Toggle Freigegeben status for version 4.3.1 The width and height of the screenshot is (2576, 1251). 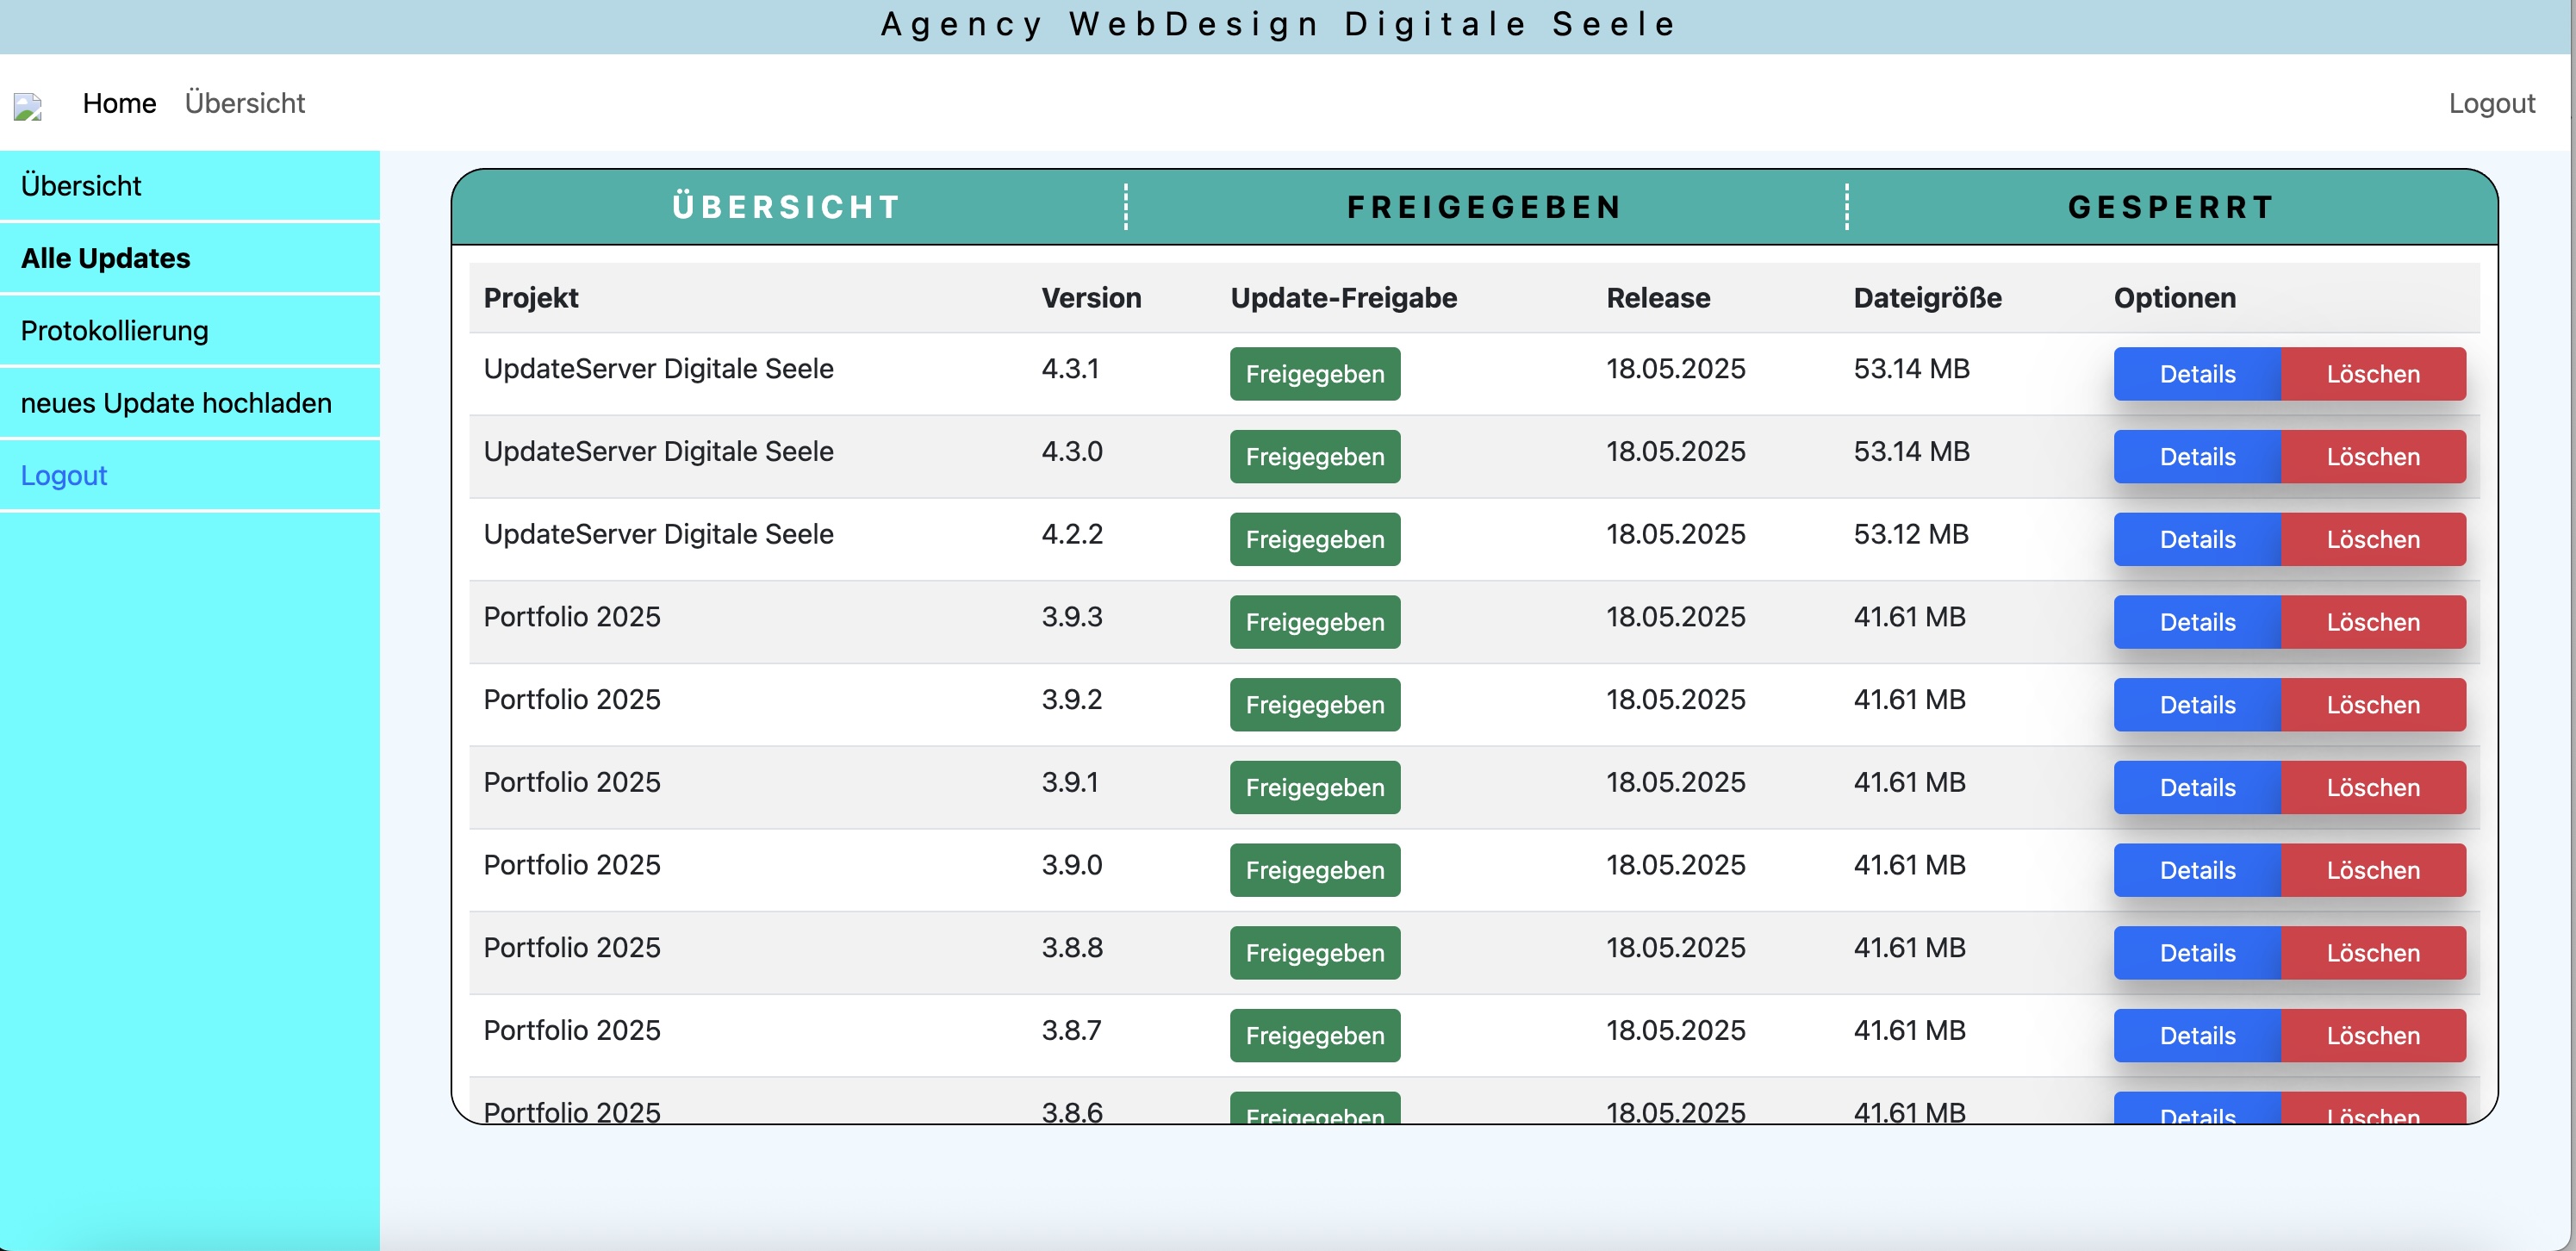coord(1314,374)
